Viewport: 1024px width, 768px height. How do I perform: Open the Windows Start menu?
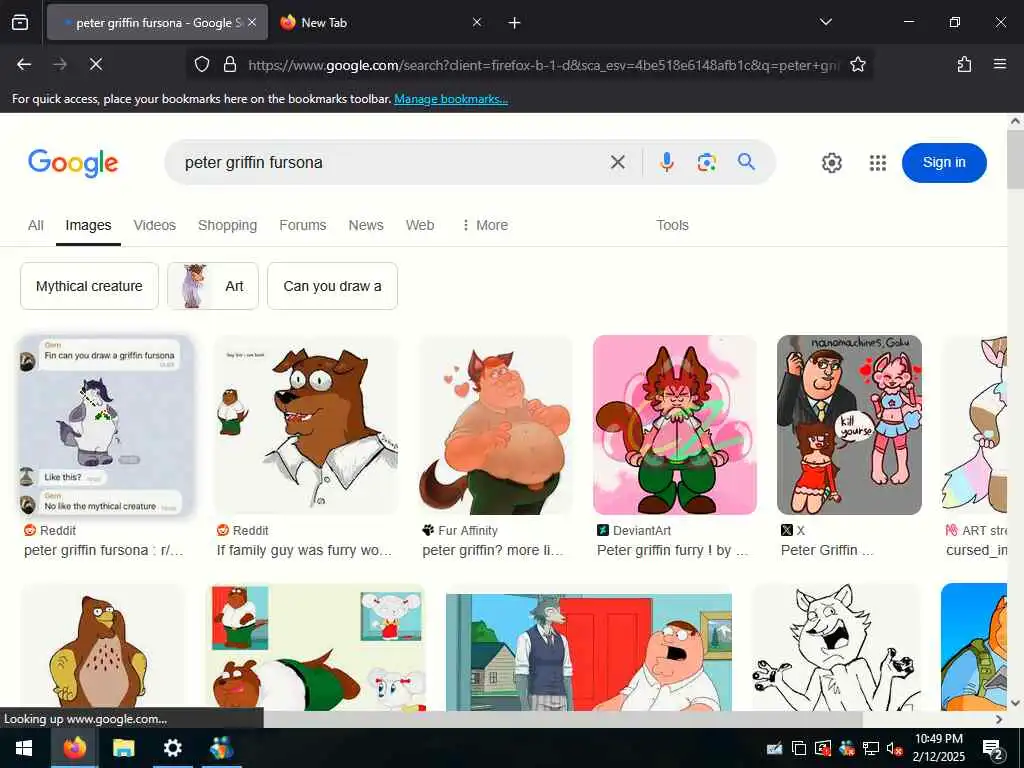coord(24,748)
